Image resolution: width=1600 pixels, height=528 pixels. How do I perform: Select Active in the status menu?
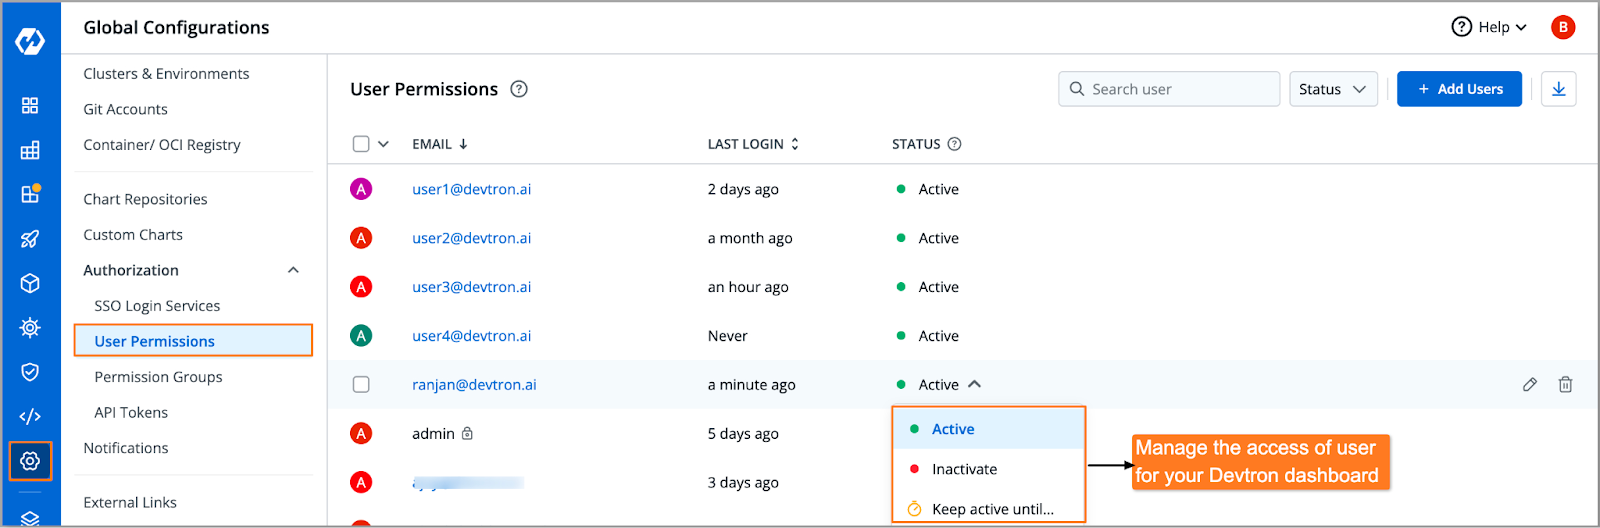988,429
